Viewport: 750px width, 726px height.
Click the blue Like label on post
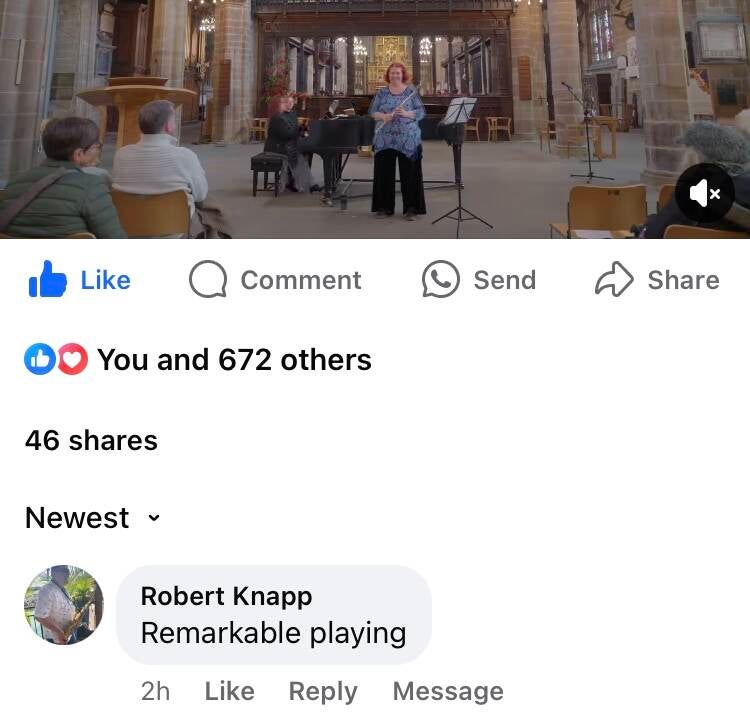[106, 280]
